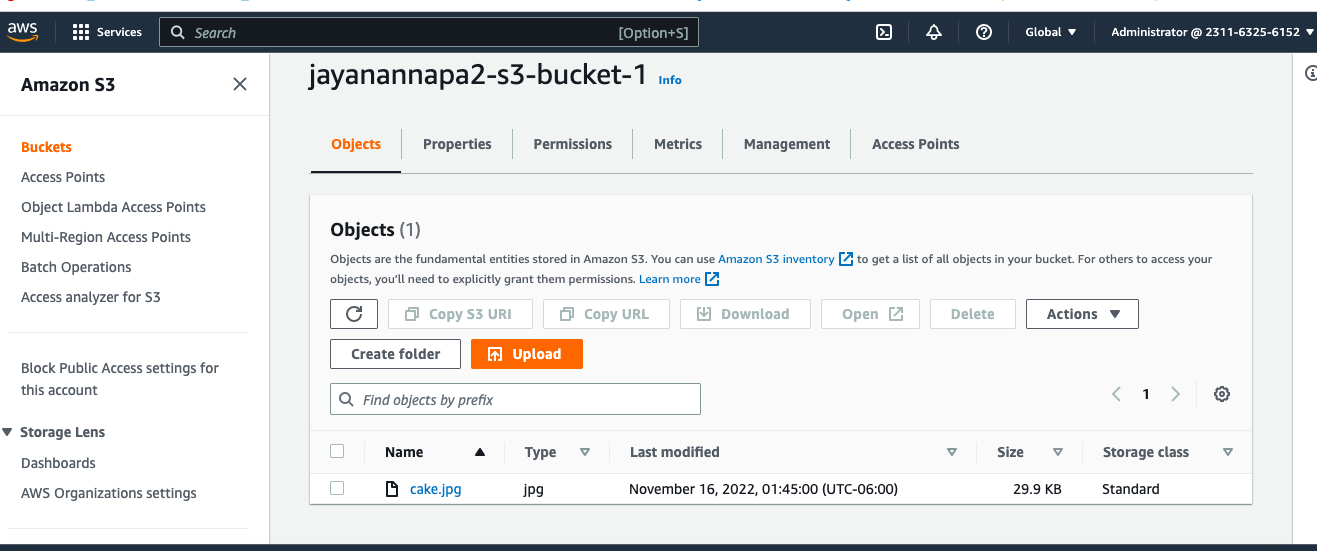This screenshot has width=1317, height=551.
Task: Open the Global region dropdown
Action: point(1051,32)
